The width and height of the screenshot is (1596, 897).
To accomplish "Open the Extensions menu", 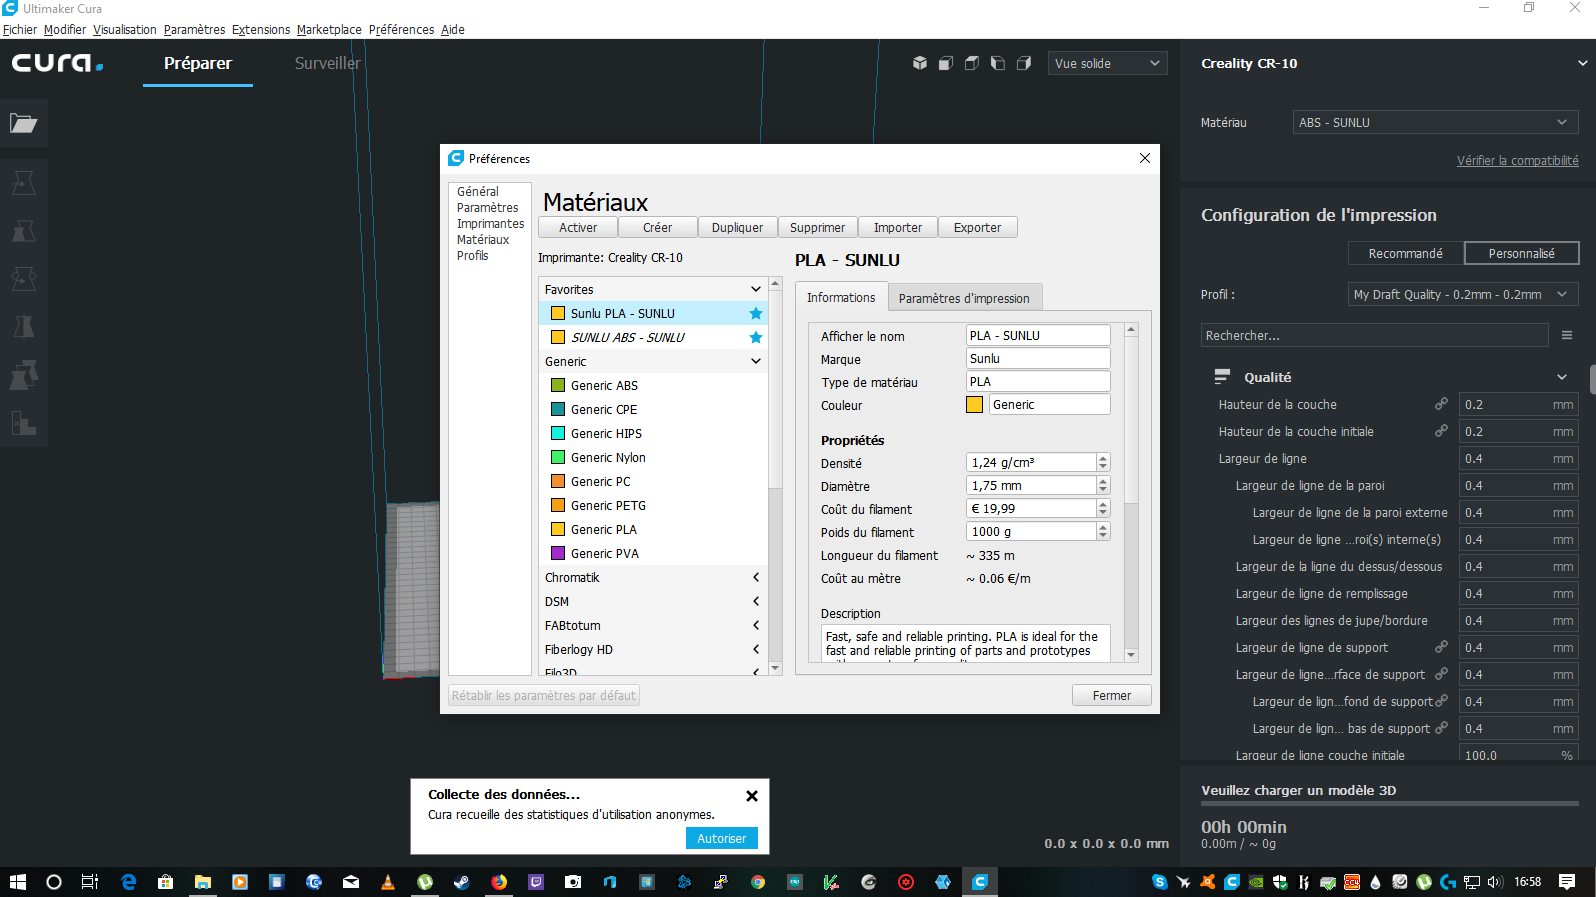I will (261, 29).
